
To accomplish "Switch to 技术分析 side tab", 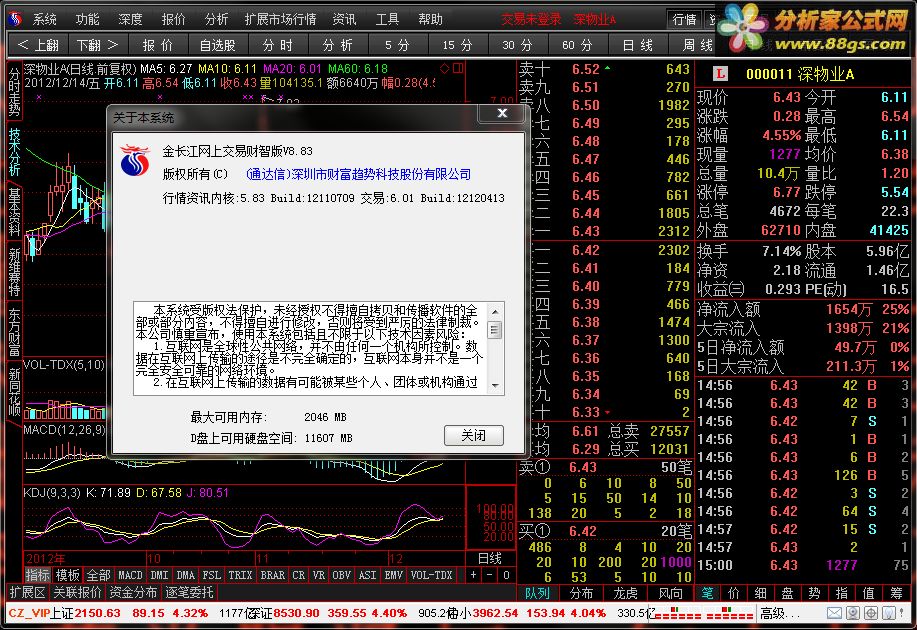I will pyautogui.click(x=14, y=151).
